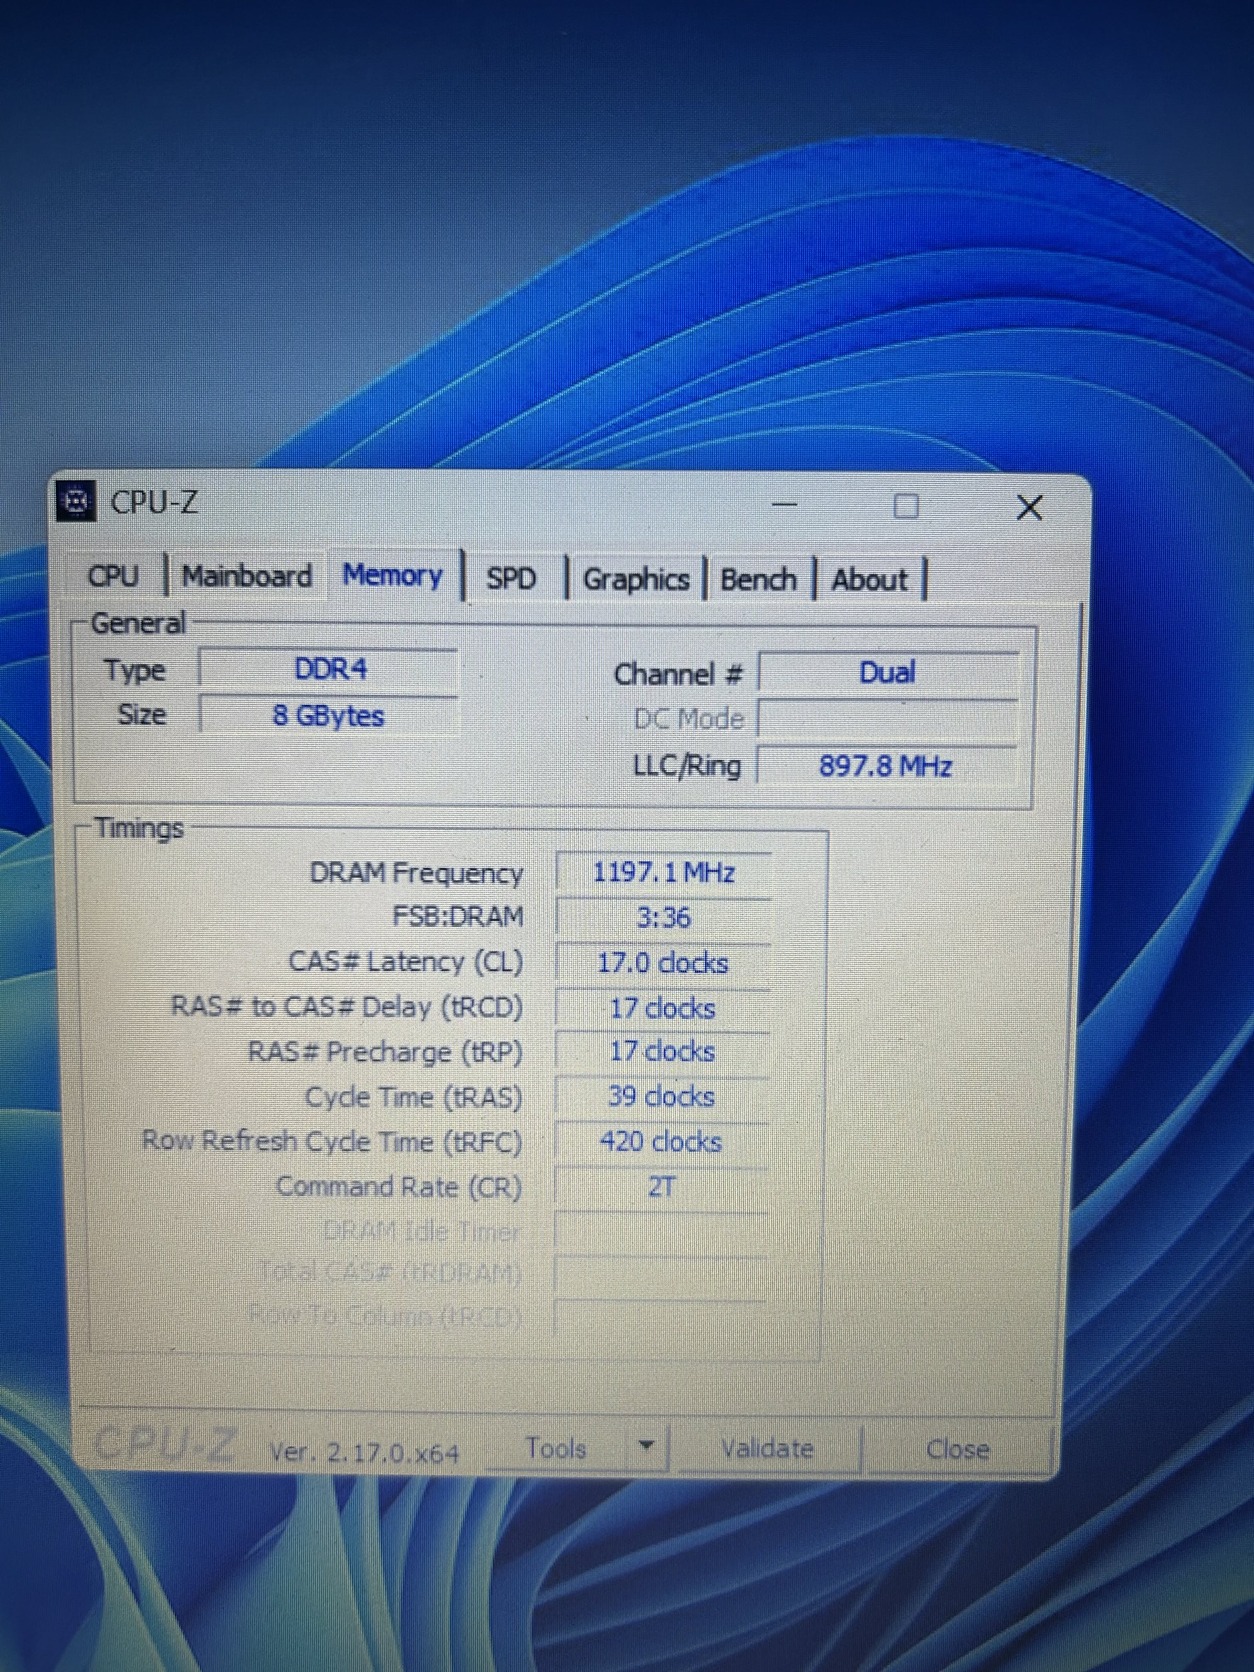Open the Bench tab
1254x1672 pixels.
tap(758, 579)
